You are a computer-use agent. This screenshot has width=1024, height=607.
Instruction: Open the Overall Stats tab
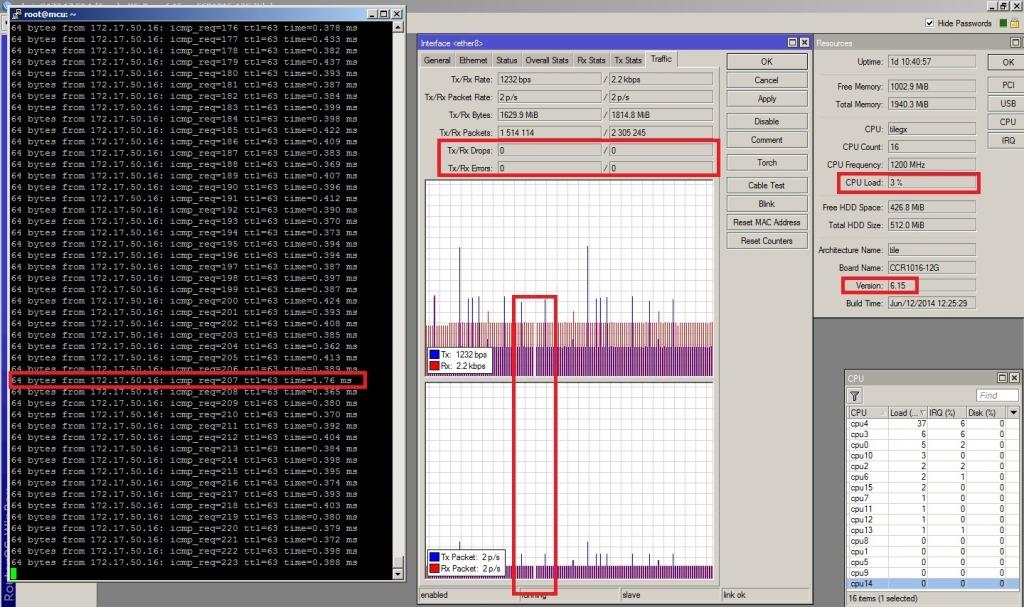[547, 60]
